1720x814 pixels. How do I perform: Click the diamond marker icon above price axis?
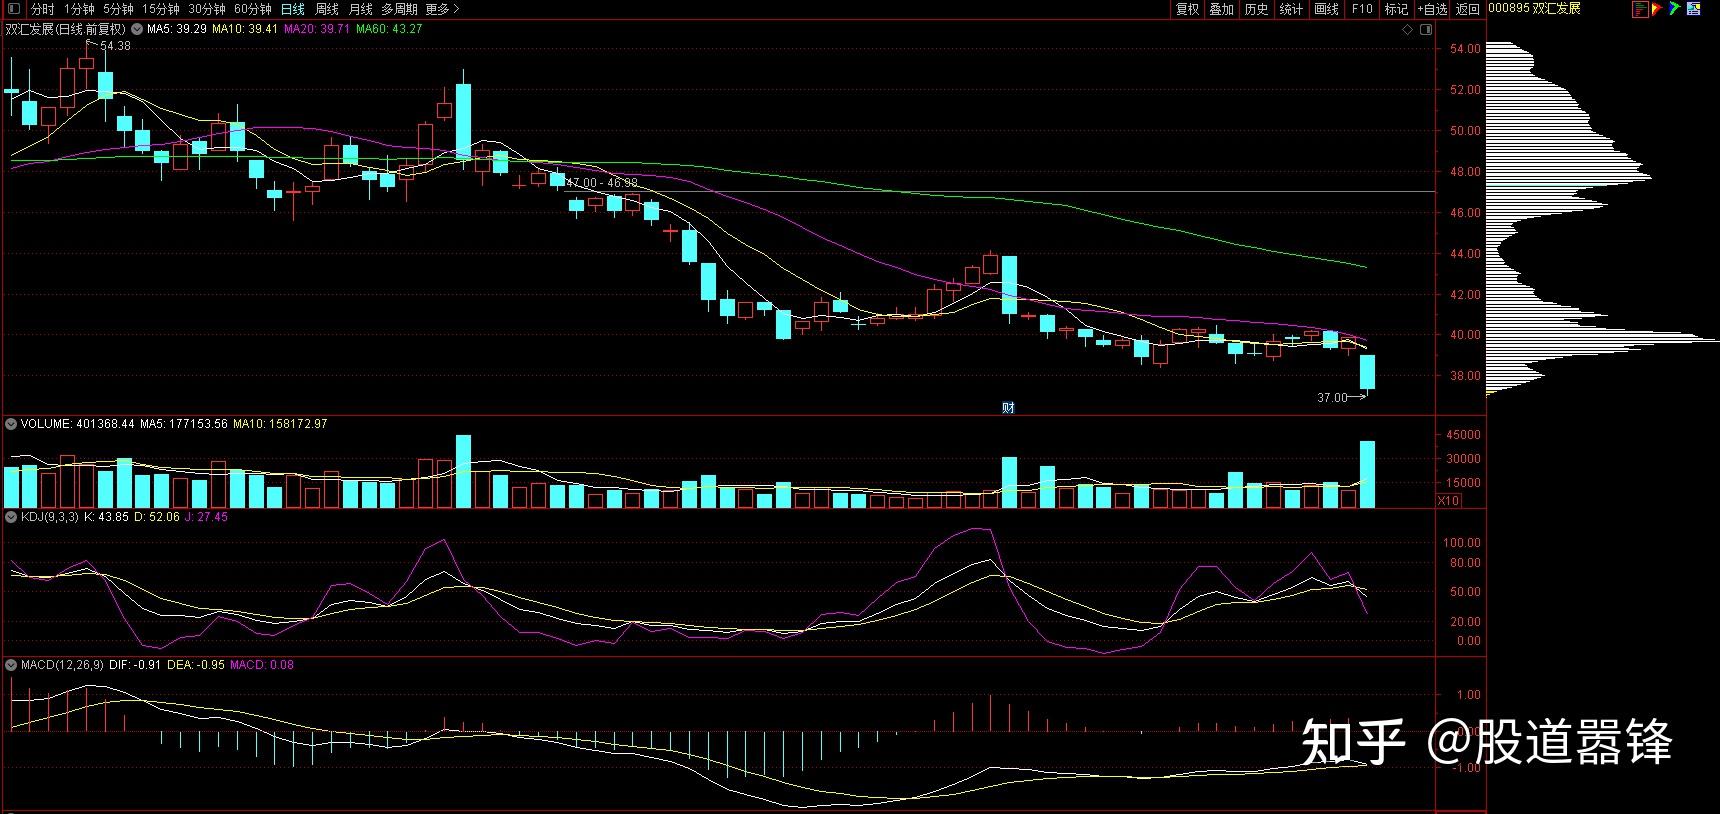1407,30
